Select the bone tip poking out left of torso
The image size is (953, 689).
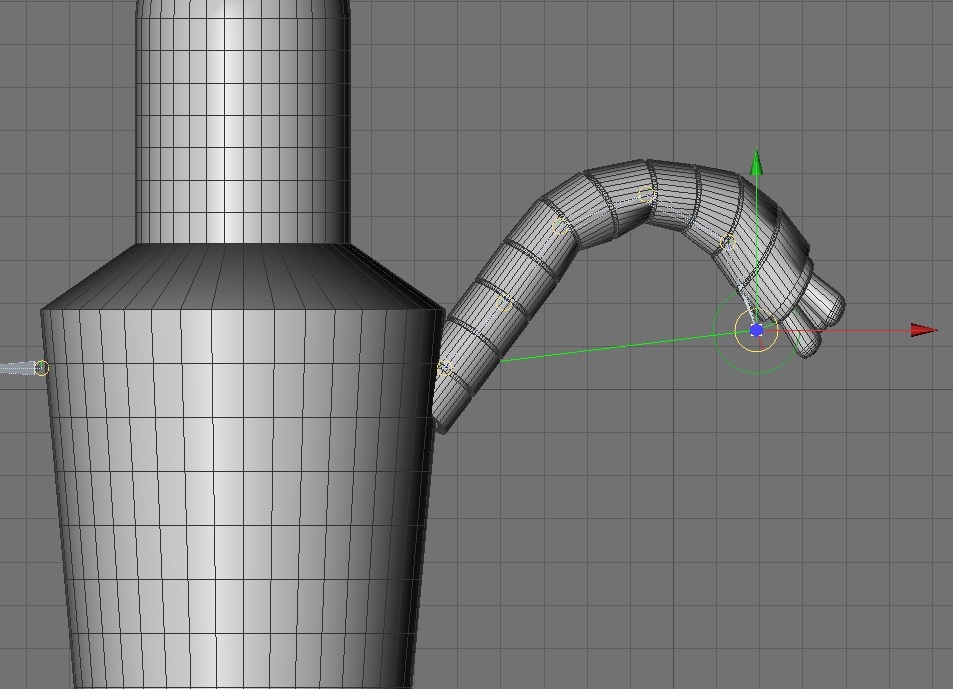pyautogui.click(x=13, y=368)
